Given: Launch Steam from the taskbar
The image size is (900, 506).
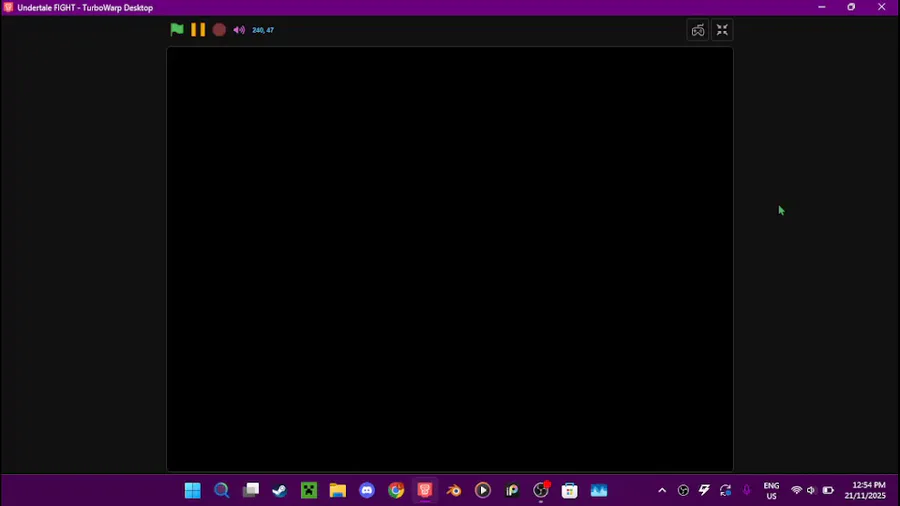Looking at the screenshot, I should click(280, 491).
